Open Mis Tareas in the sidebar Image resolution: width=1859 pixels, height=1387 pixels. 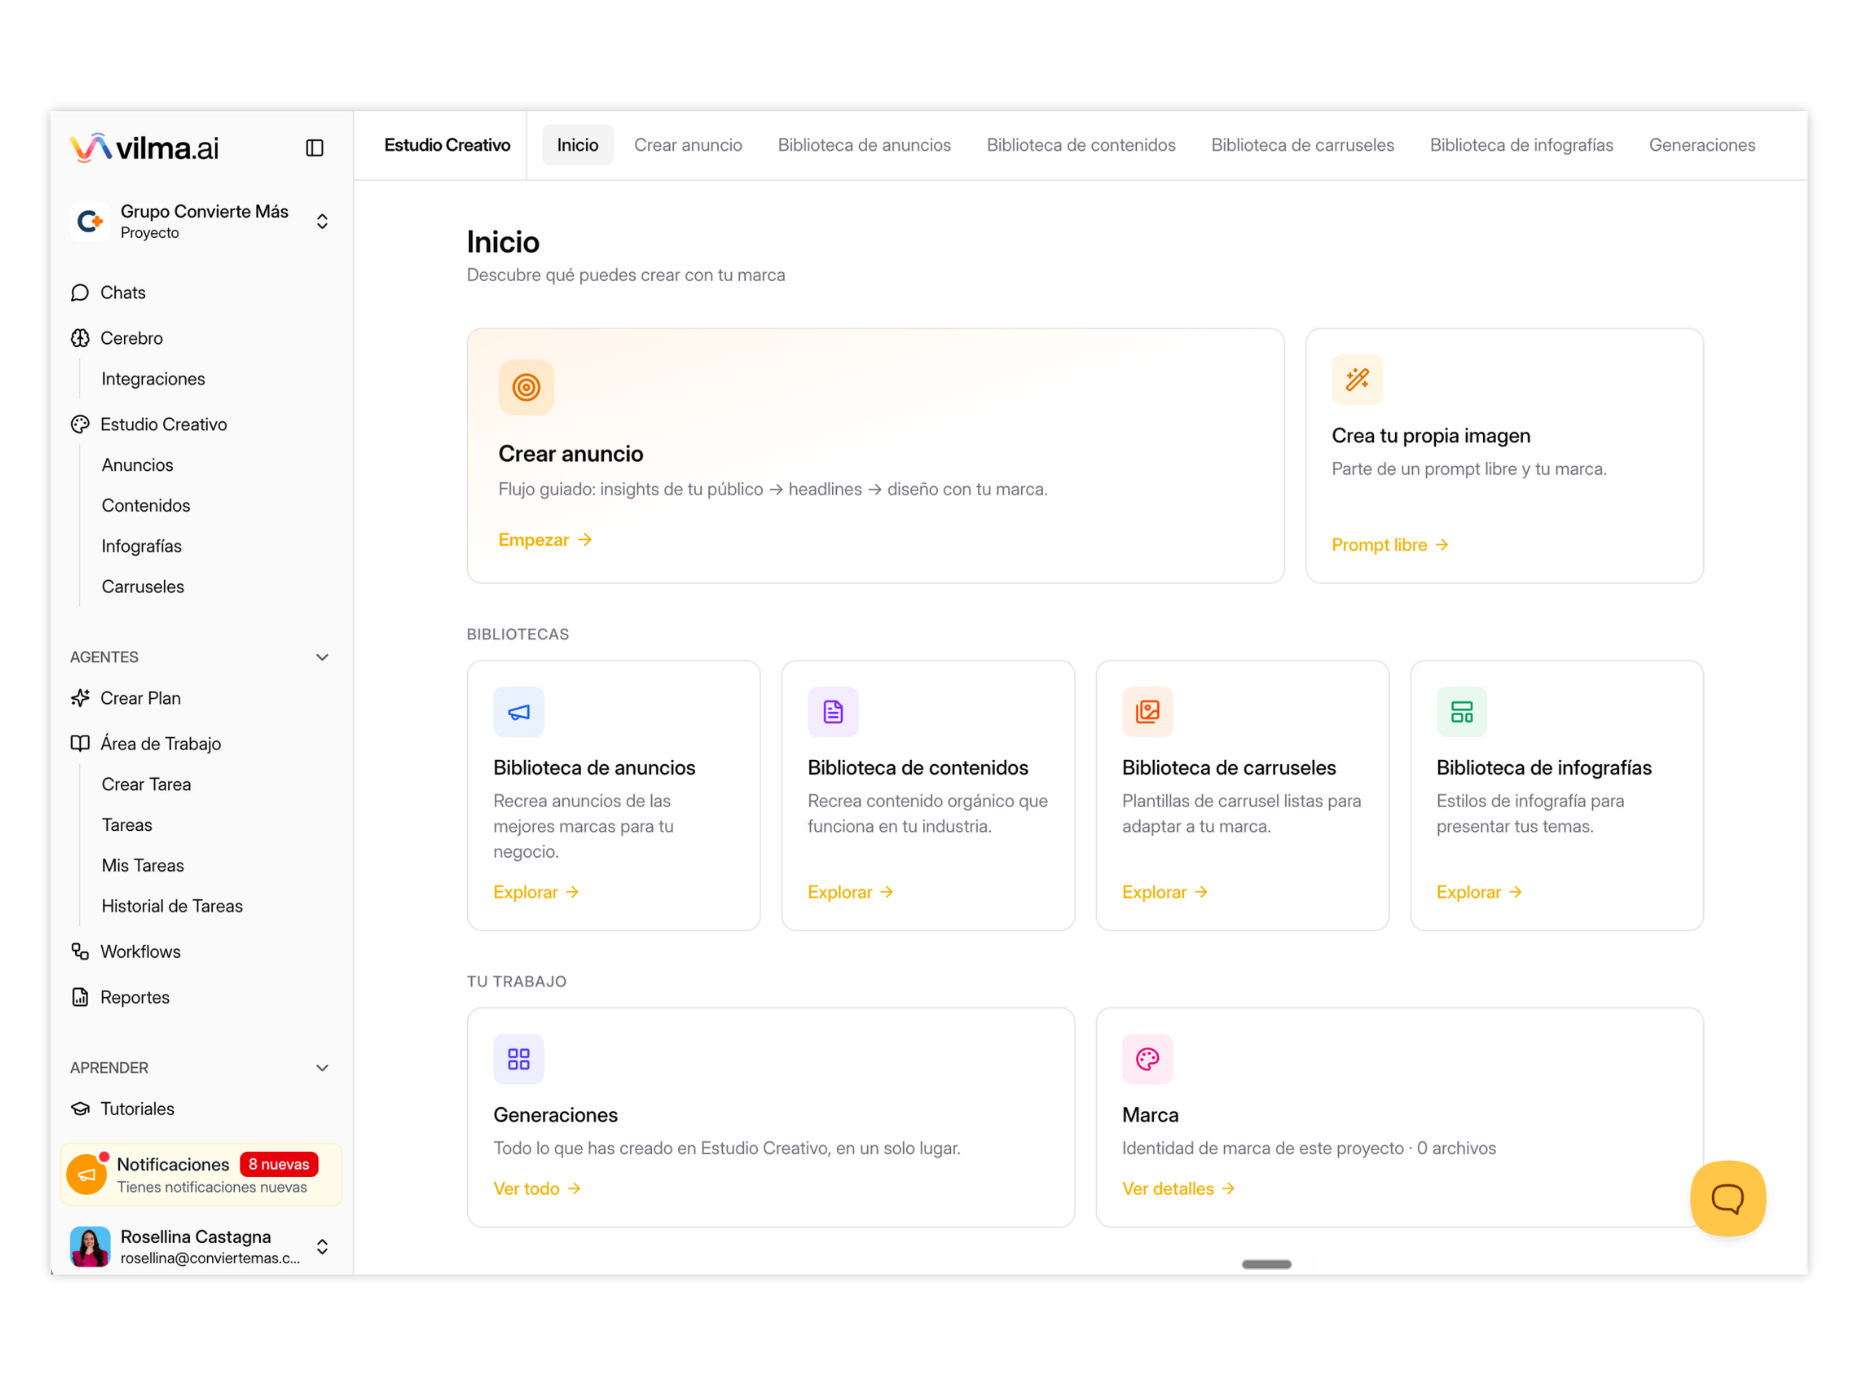coord(143,865)
